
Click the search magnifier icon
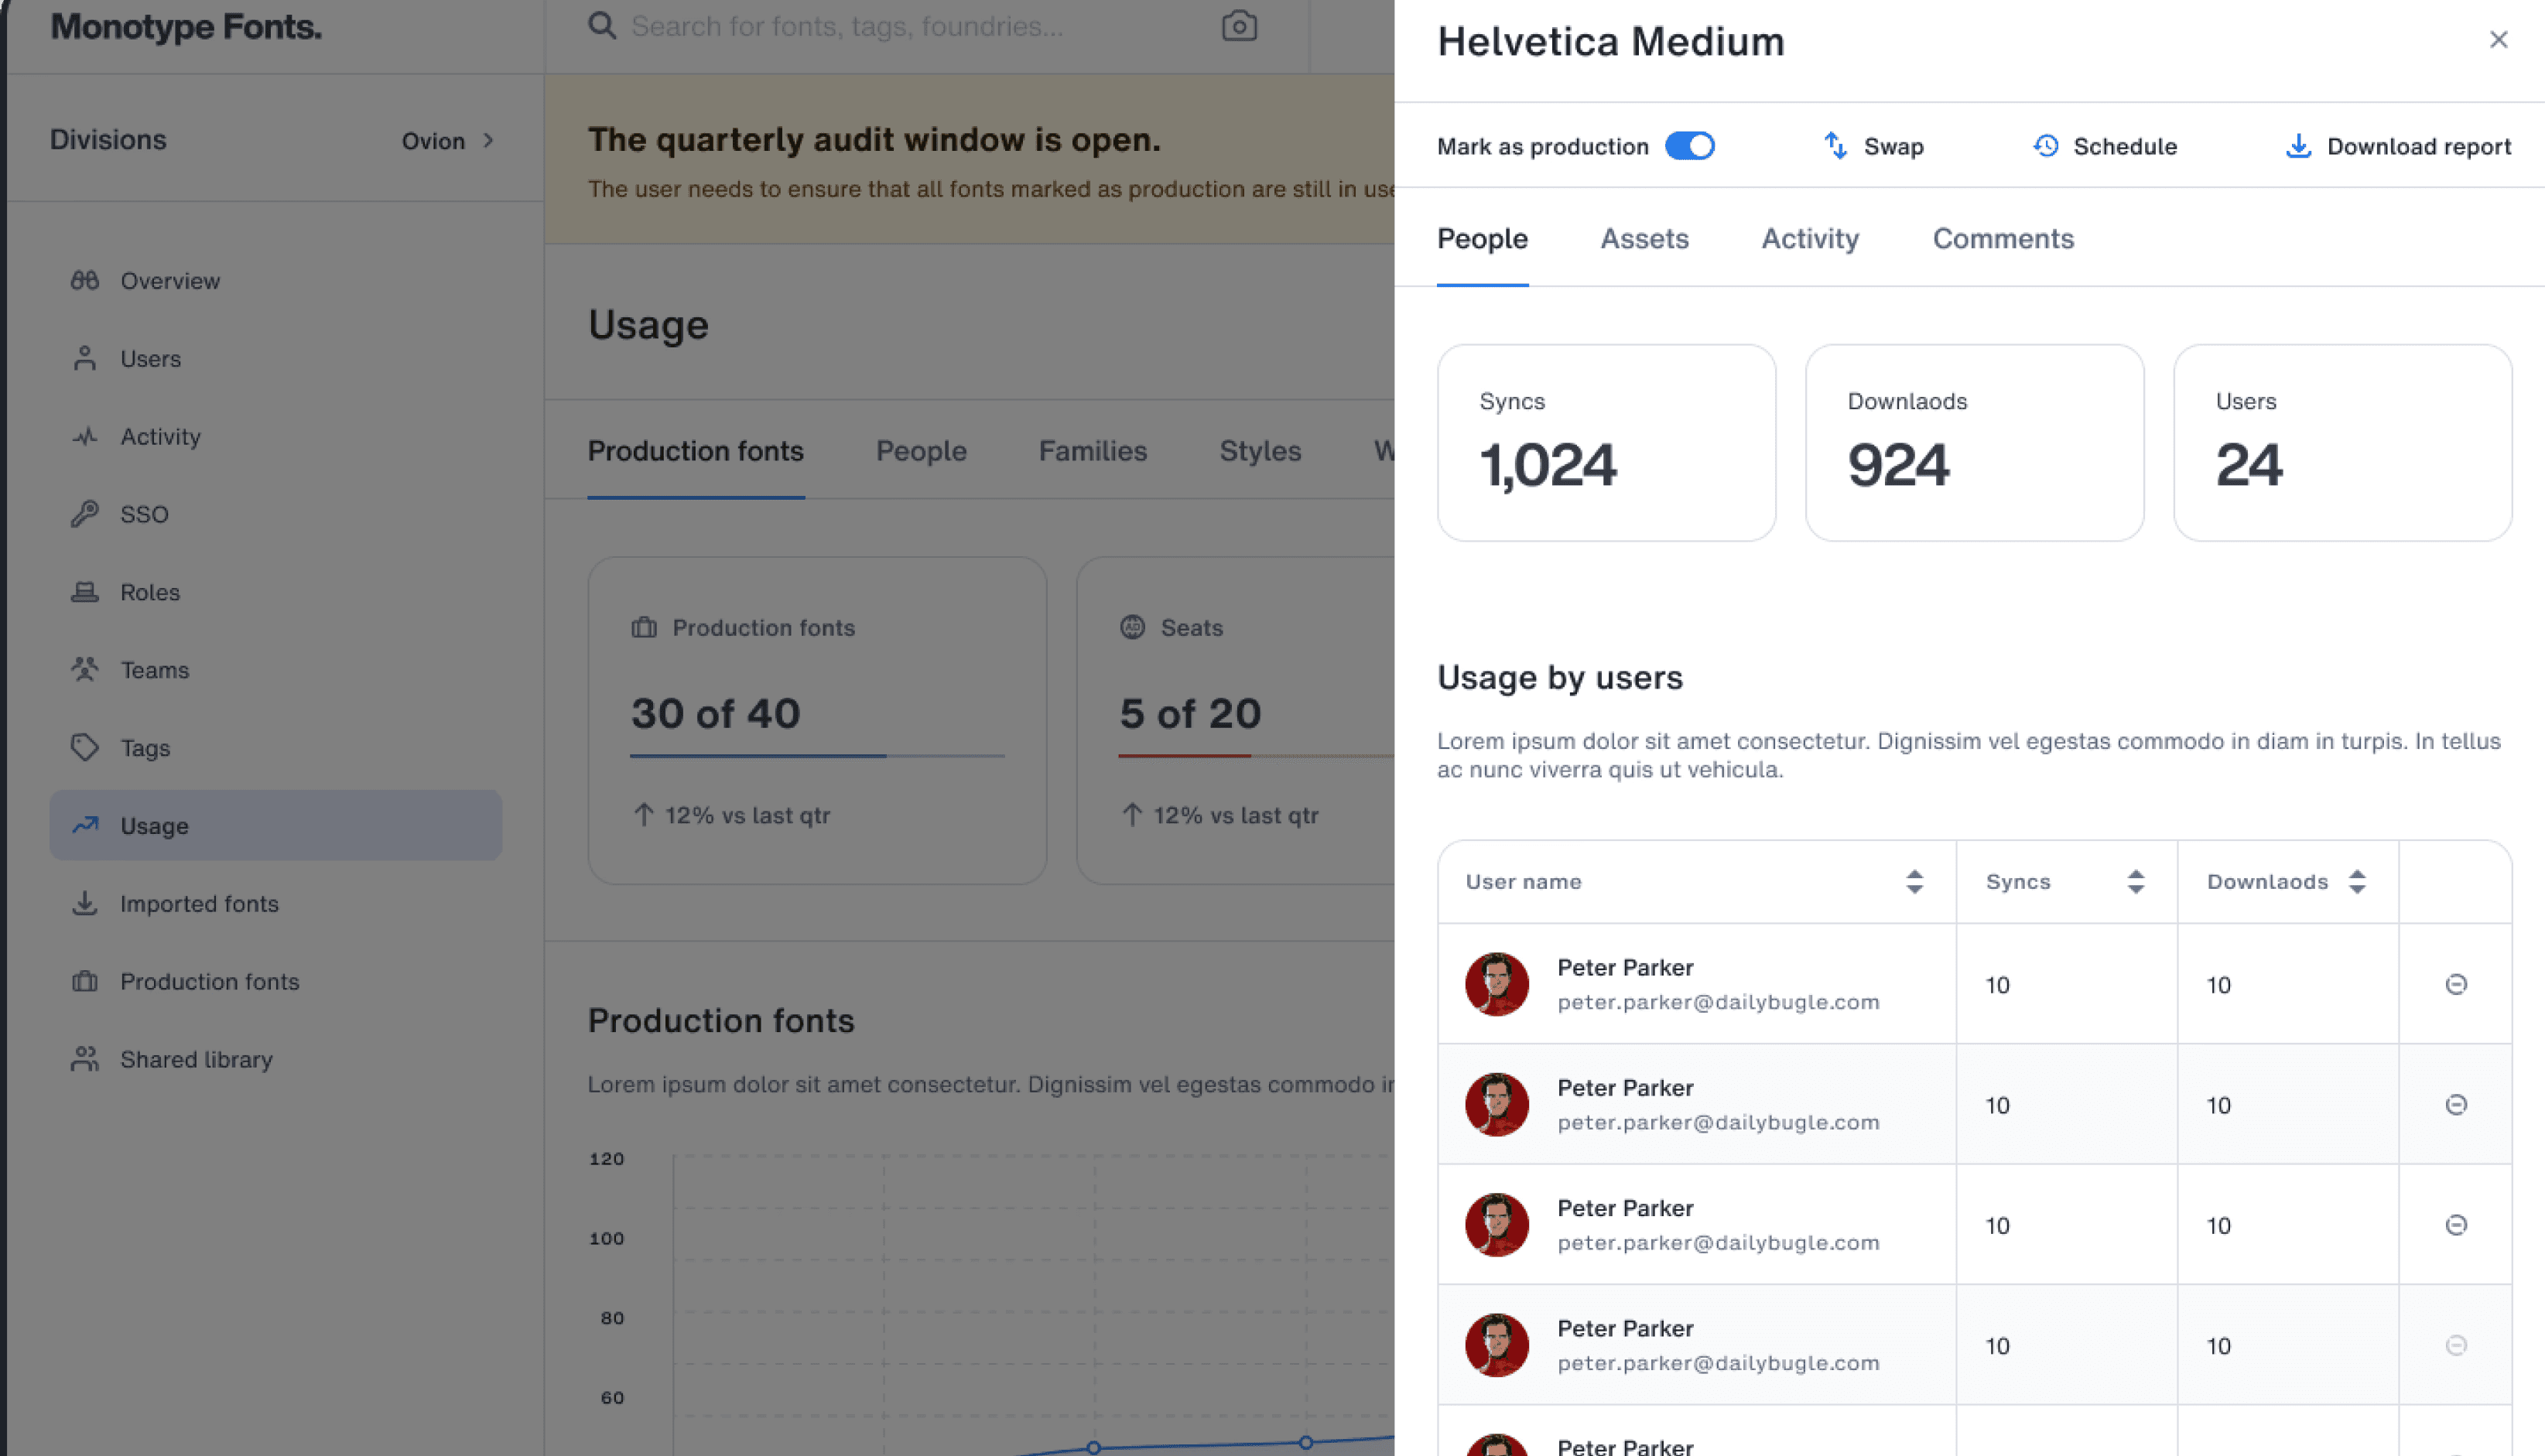[x=602, y=26]
